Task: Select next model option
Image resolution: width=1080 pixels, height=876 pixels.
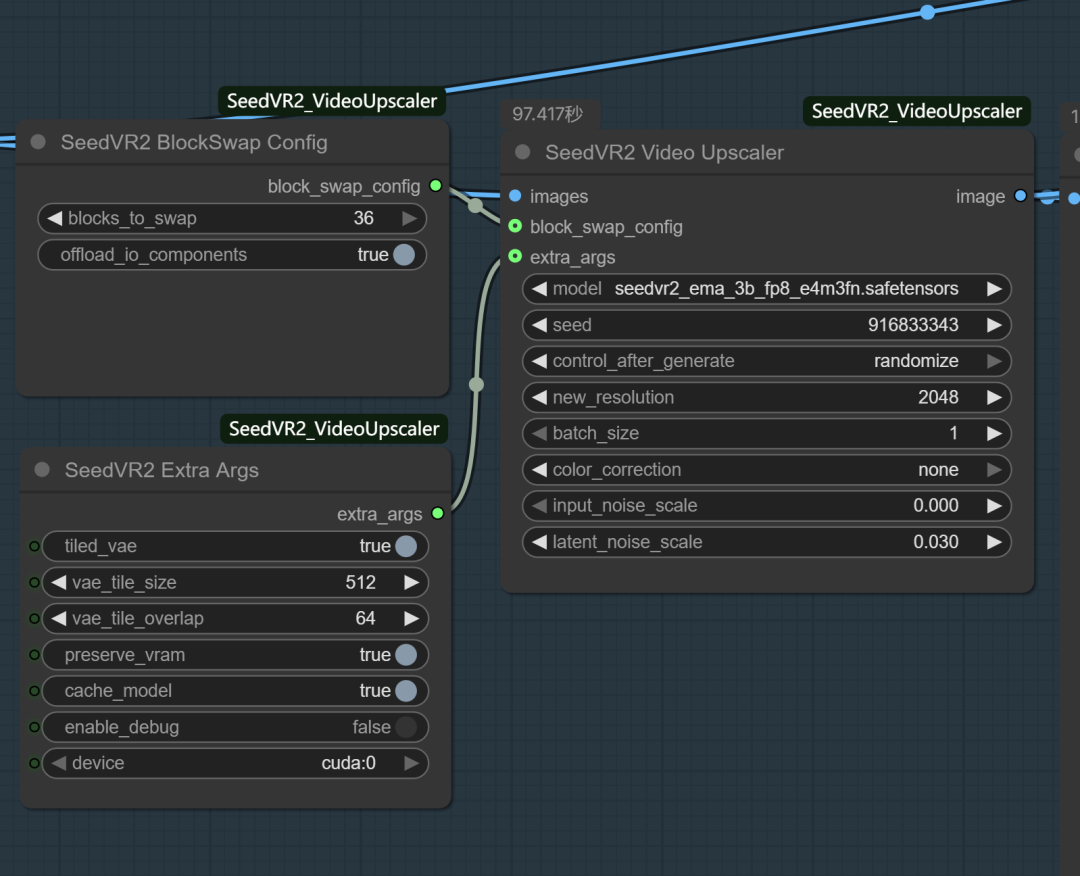Action: click(994, 289)
